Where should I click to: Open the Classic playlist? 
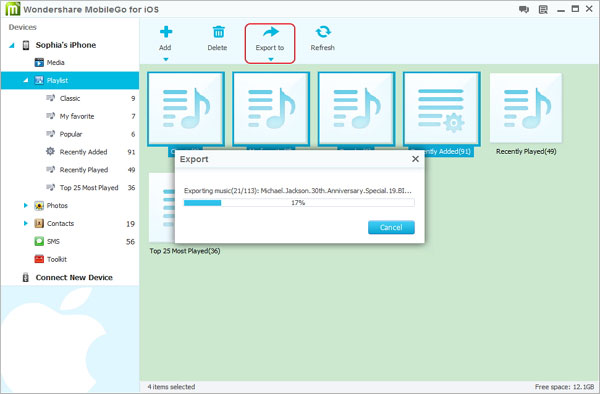tap(70, 98)
